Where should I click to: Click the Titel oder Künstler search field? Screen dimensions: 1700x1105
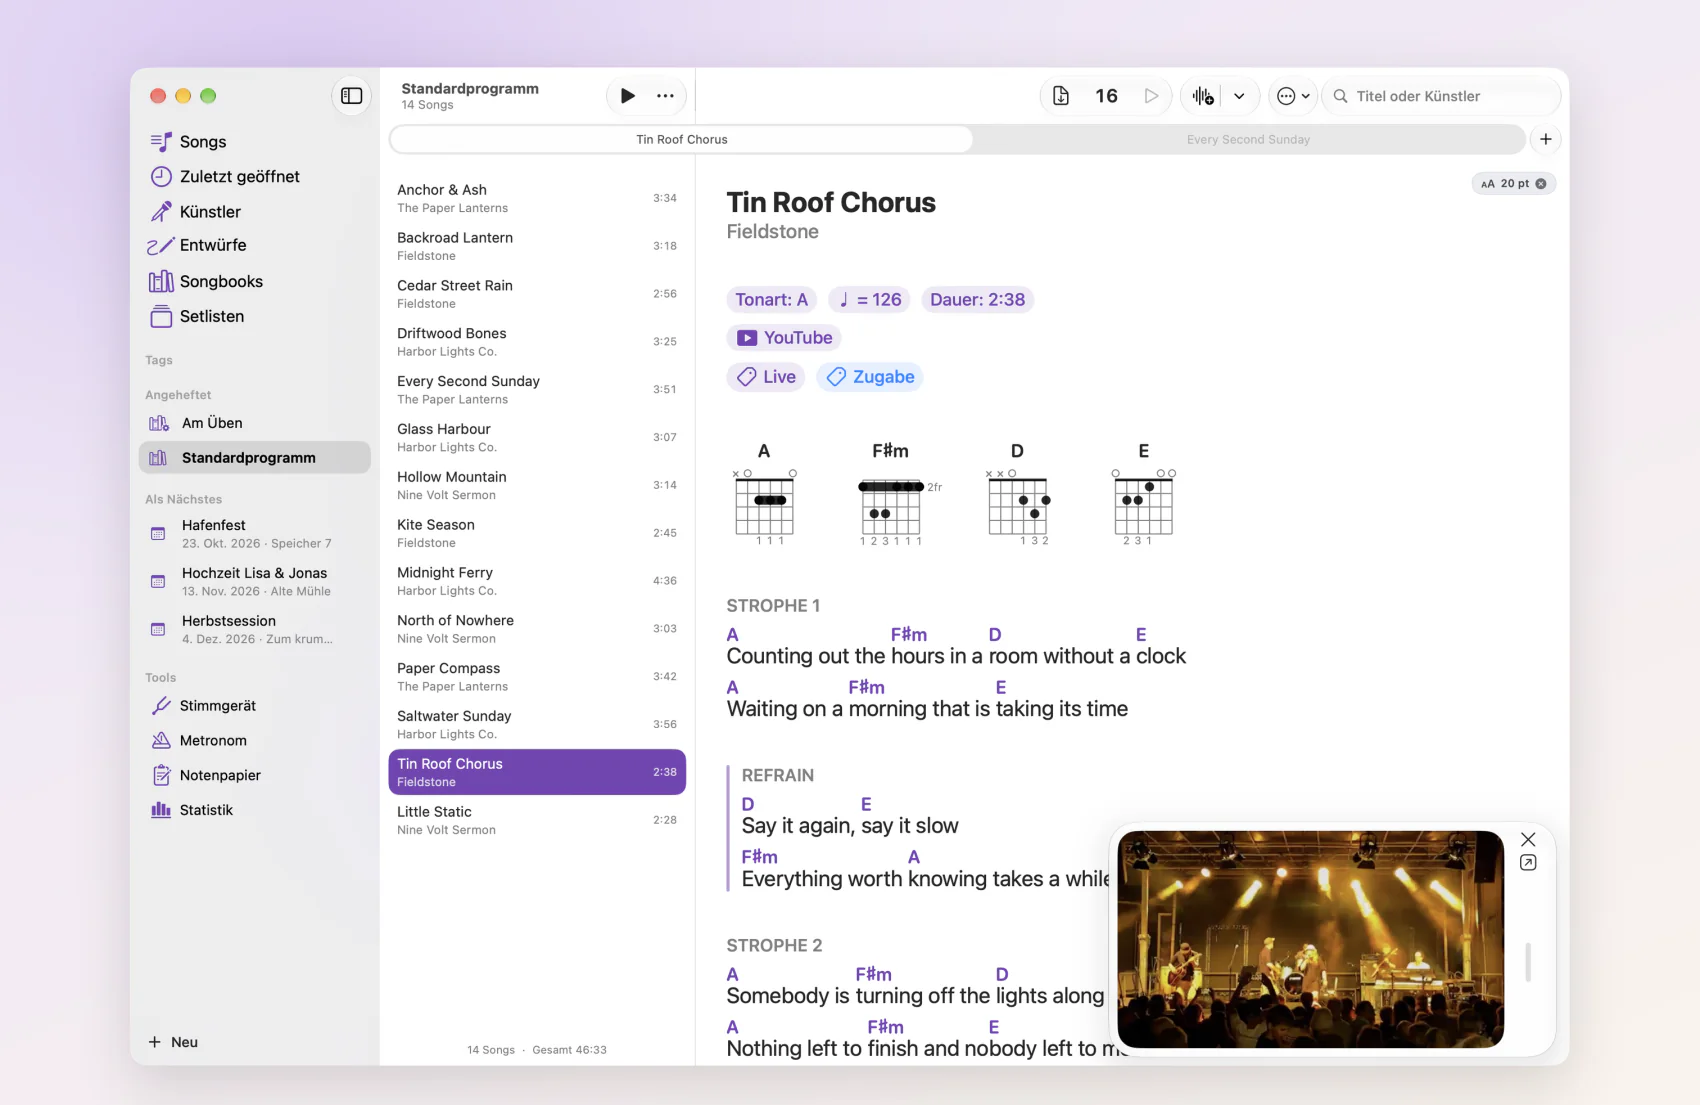click(1442, 96)
